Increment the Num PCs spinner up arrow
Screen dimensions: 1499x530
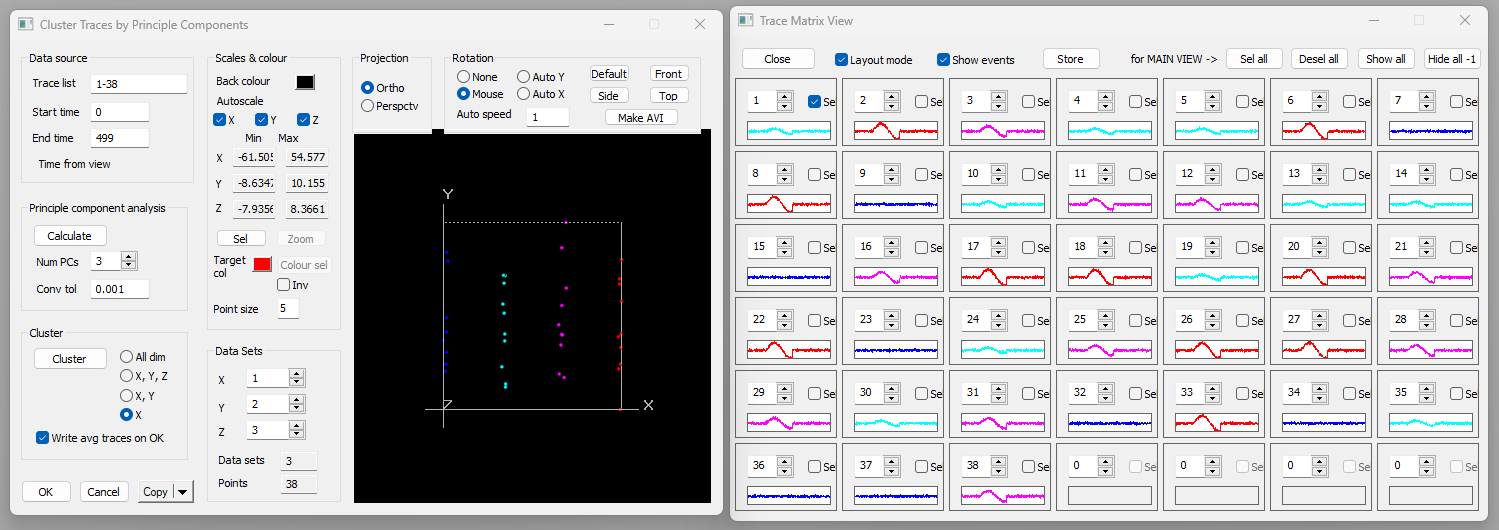point(128,256)
